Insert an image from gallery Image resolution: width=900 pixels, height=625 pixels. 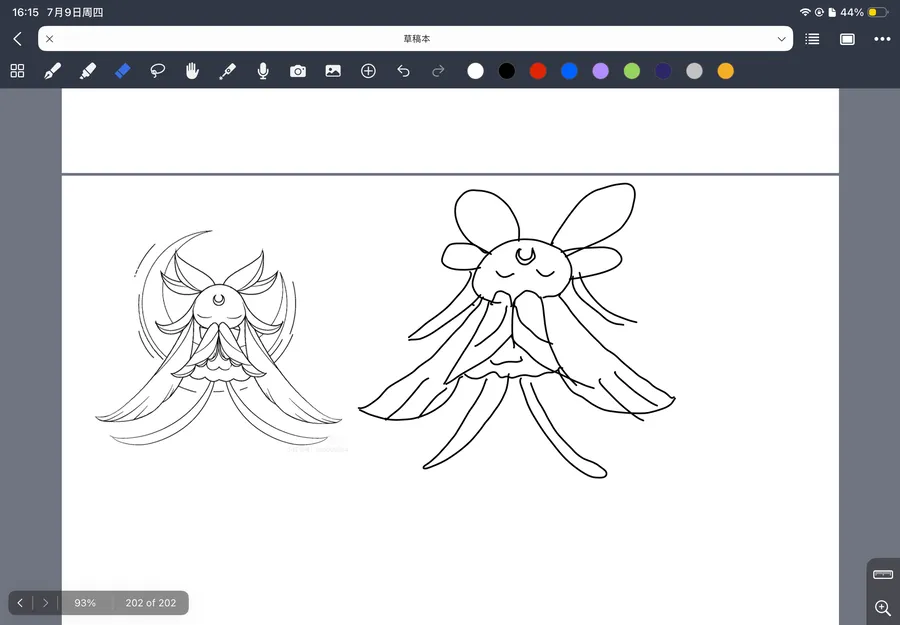[x=333, y=71]
